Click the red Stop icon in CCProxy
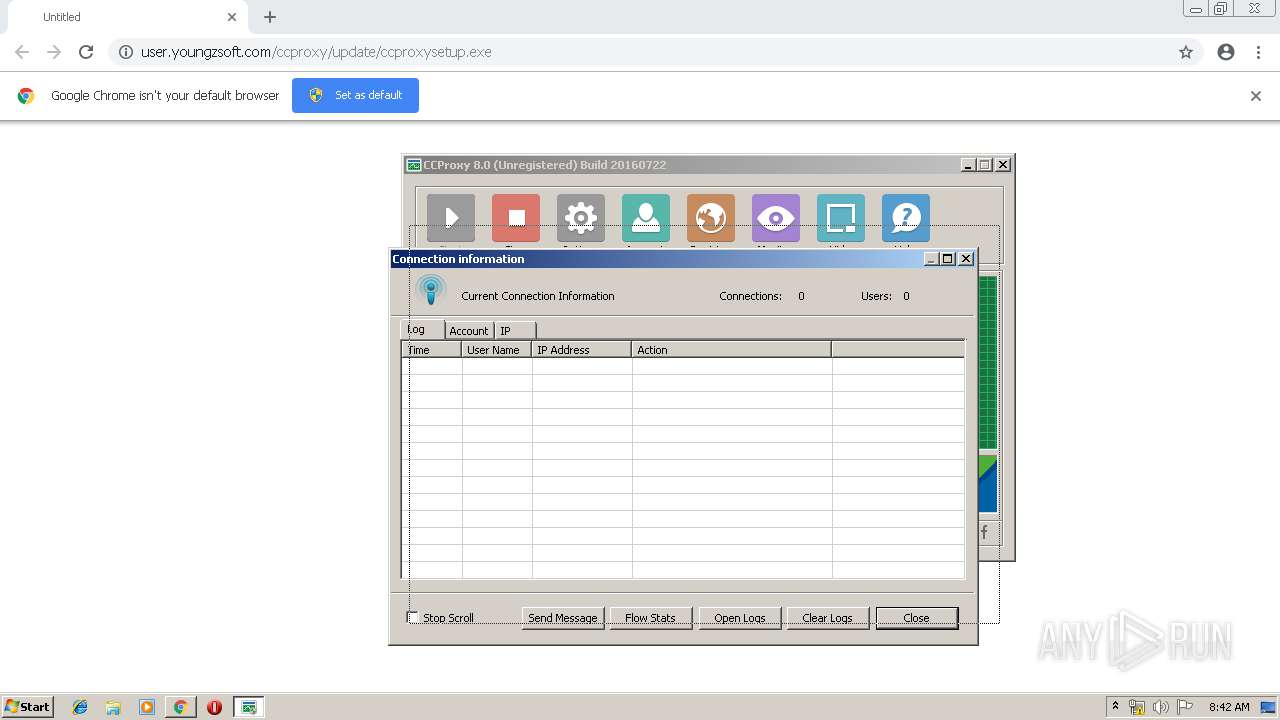This screenshot has height=720, width=1280. 516,218
